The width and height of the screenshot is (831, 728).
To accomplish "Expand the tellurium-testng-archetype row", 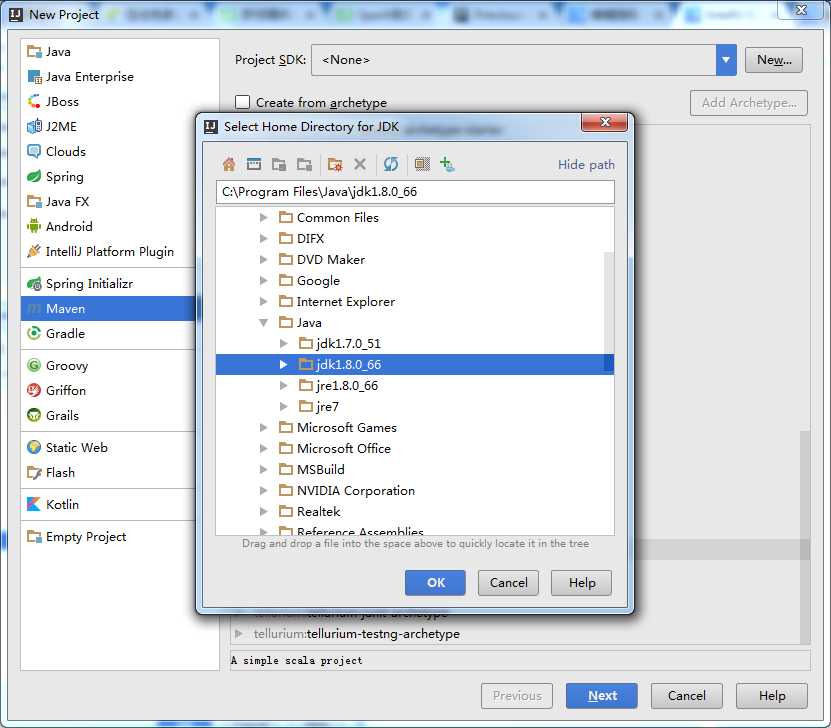I will (238, 634).
